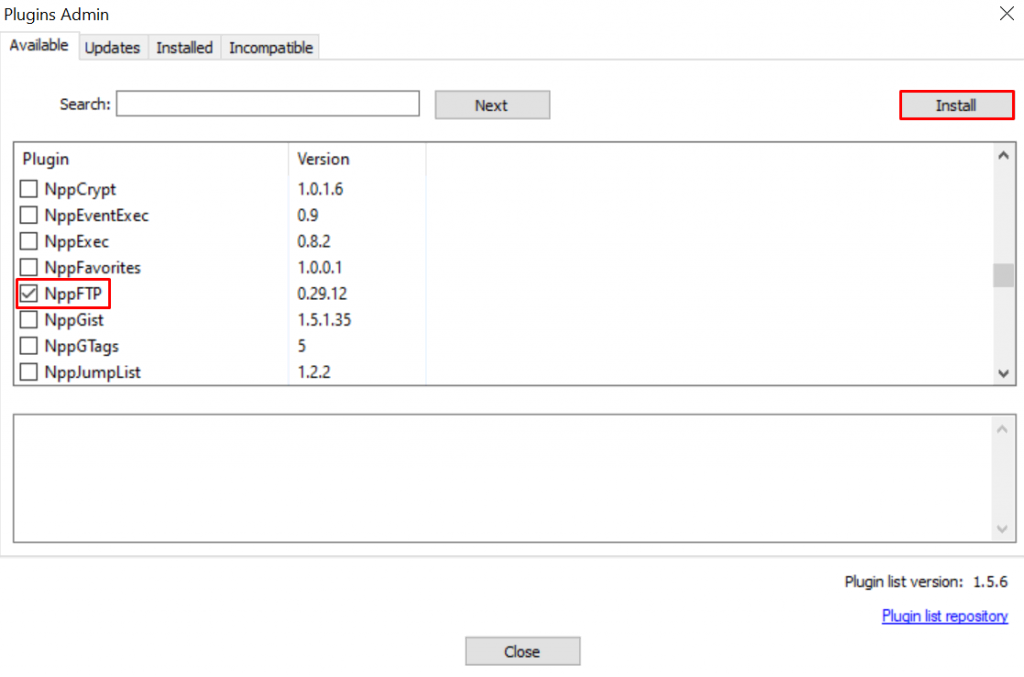1024x677 pixels.
Task: Focus the Search input field
Action: point(268,104)
